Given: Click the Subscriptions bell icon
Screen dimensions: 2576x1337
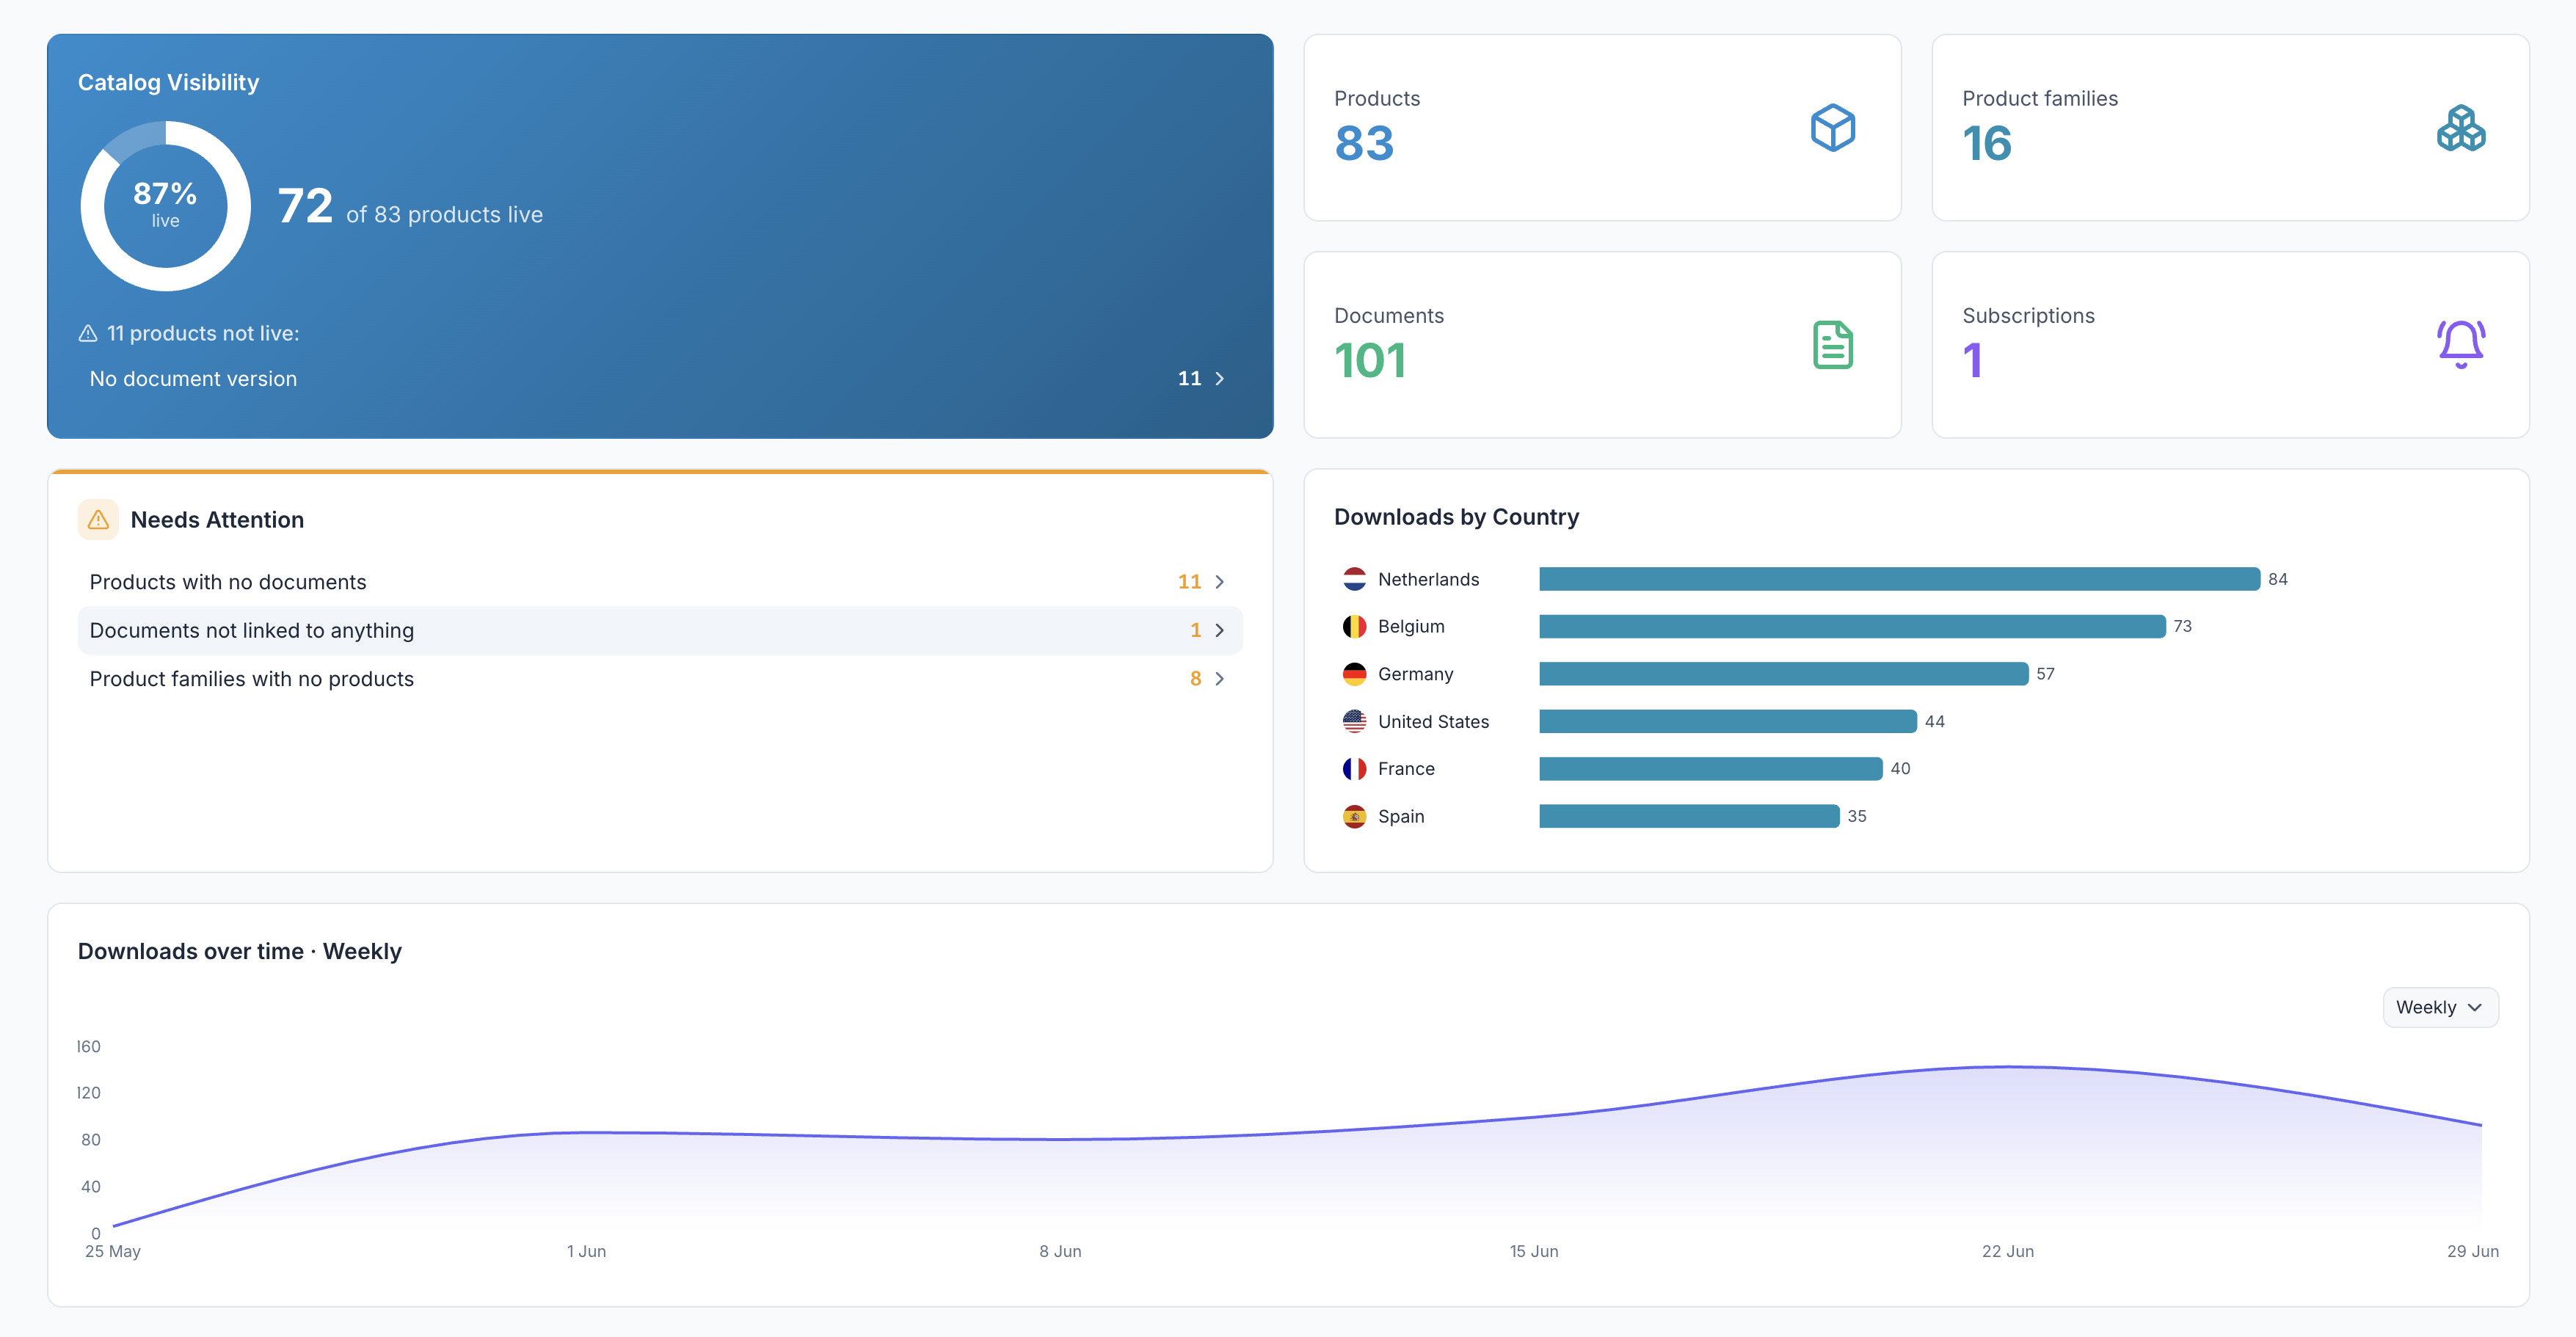Looking at the screenshot, I should (2460, 345).
